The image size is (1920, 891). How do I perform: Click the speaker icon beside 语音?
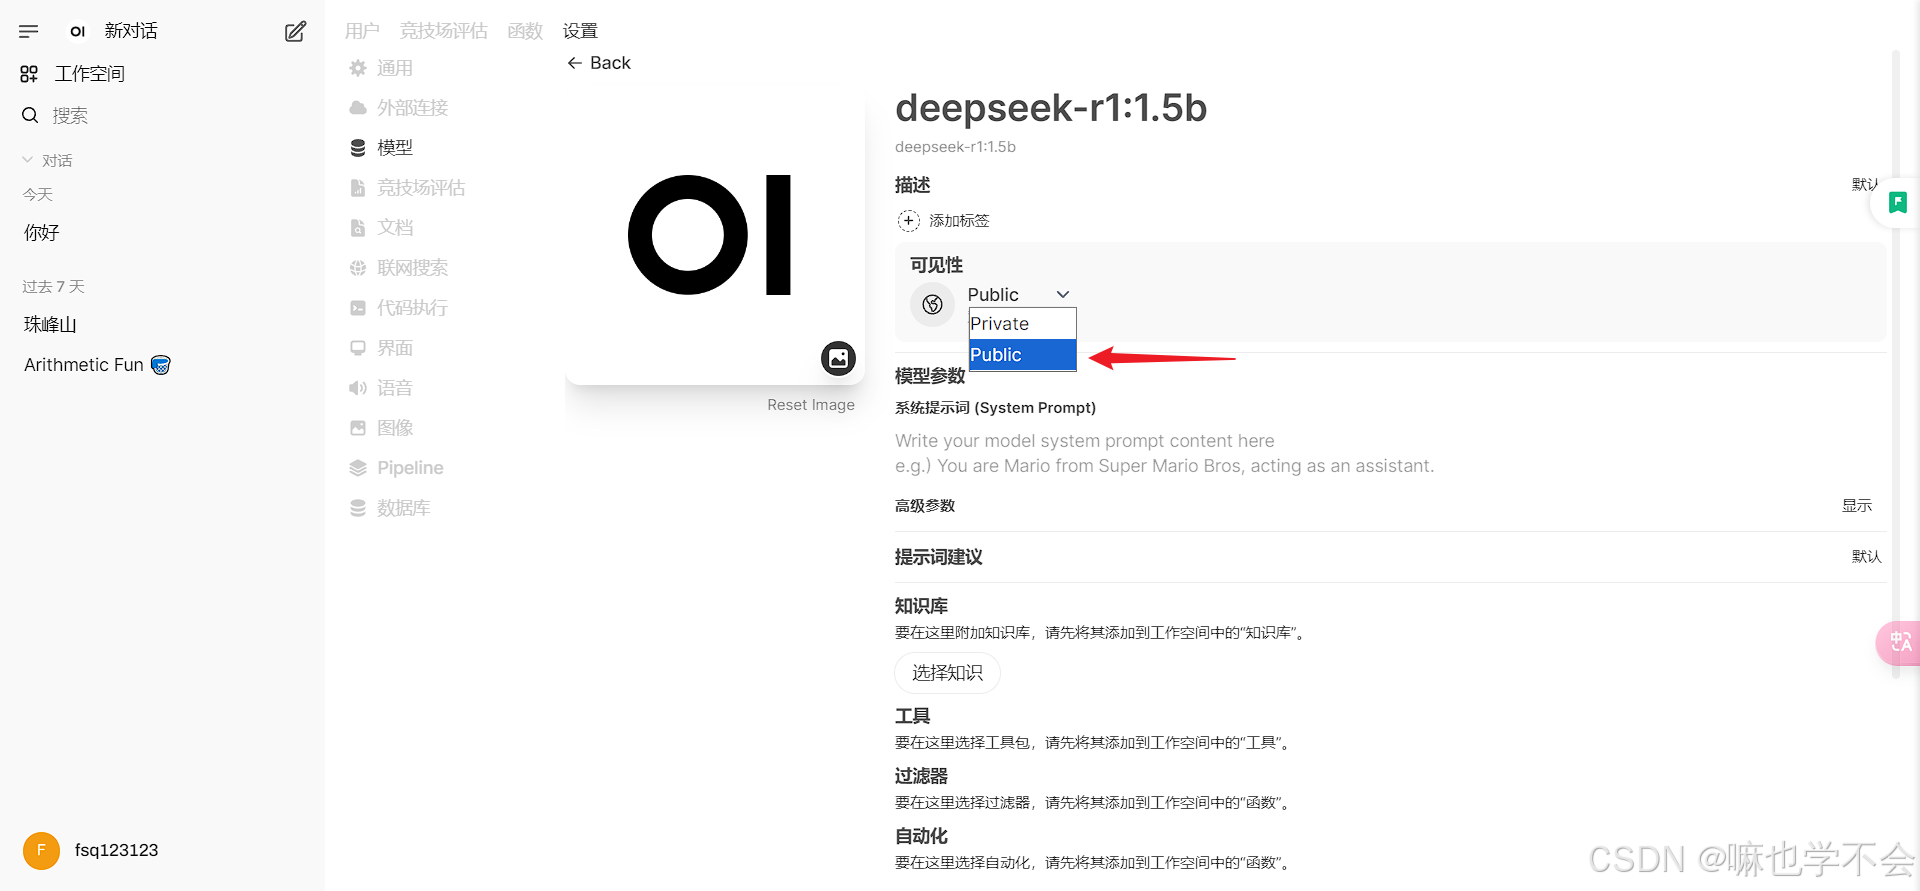pos(358,388)
